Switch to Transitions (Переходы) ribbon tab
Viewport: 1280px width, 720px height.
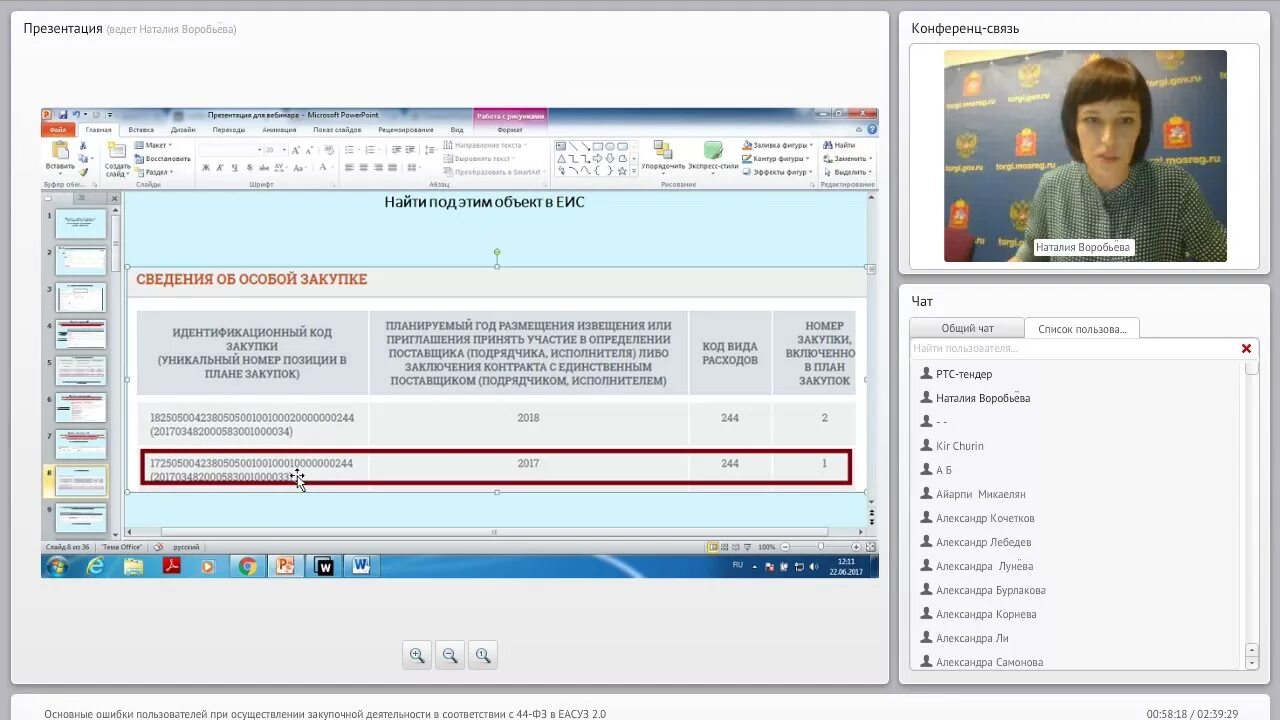tap(229, 130)
